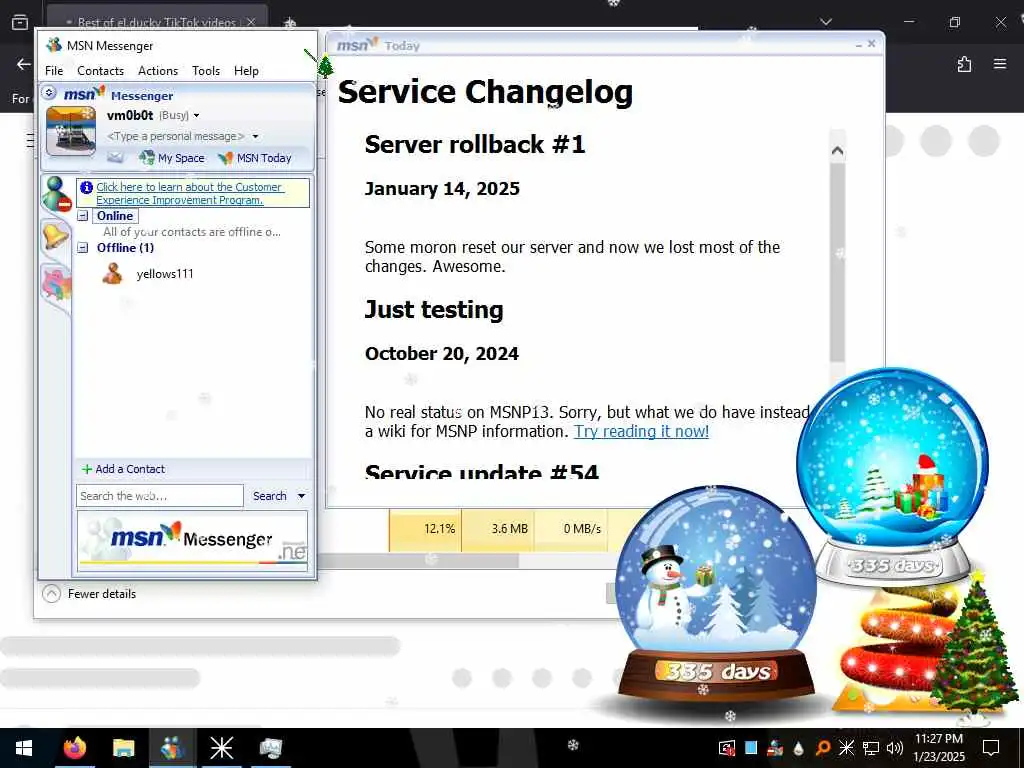Select offline contact yellows111
Viewport: 1024px width, 768px height.
(x=165, y=274)
